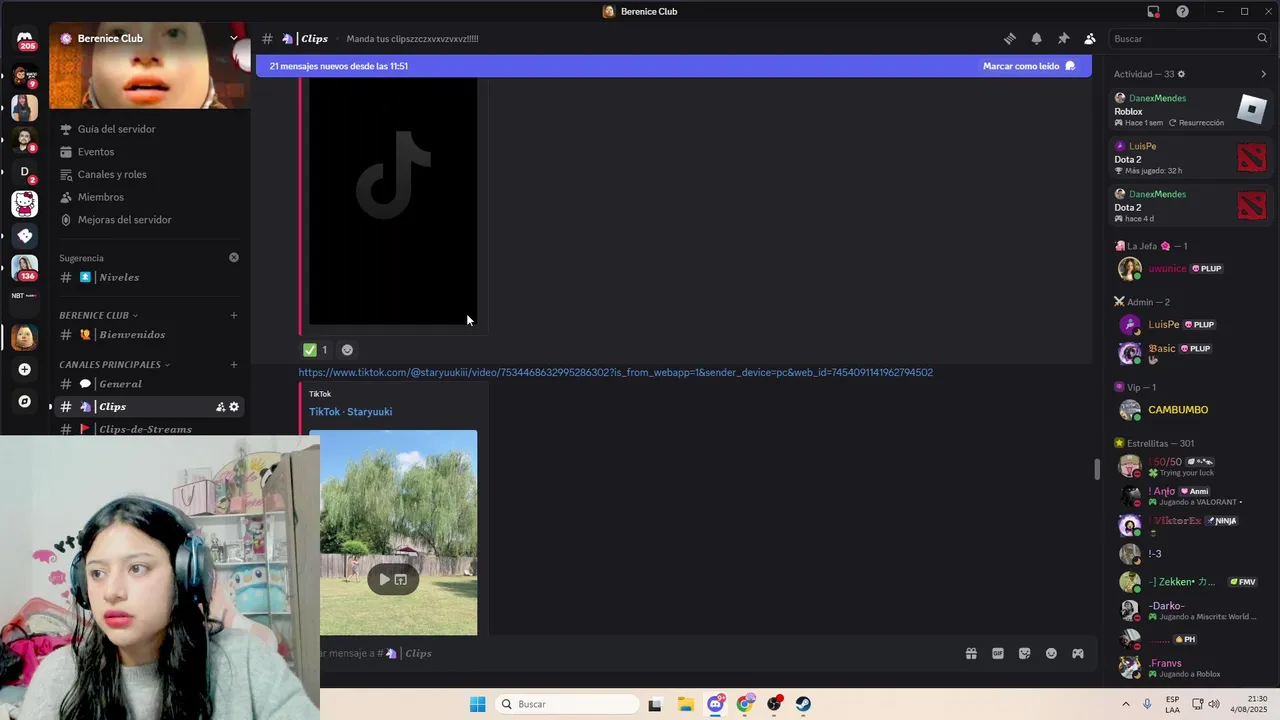Collapse the CANALES PRINCIPALES category
This screenshot has height=720, width=1280.
tap(114, 364)
